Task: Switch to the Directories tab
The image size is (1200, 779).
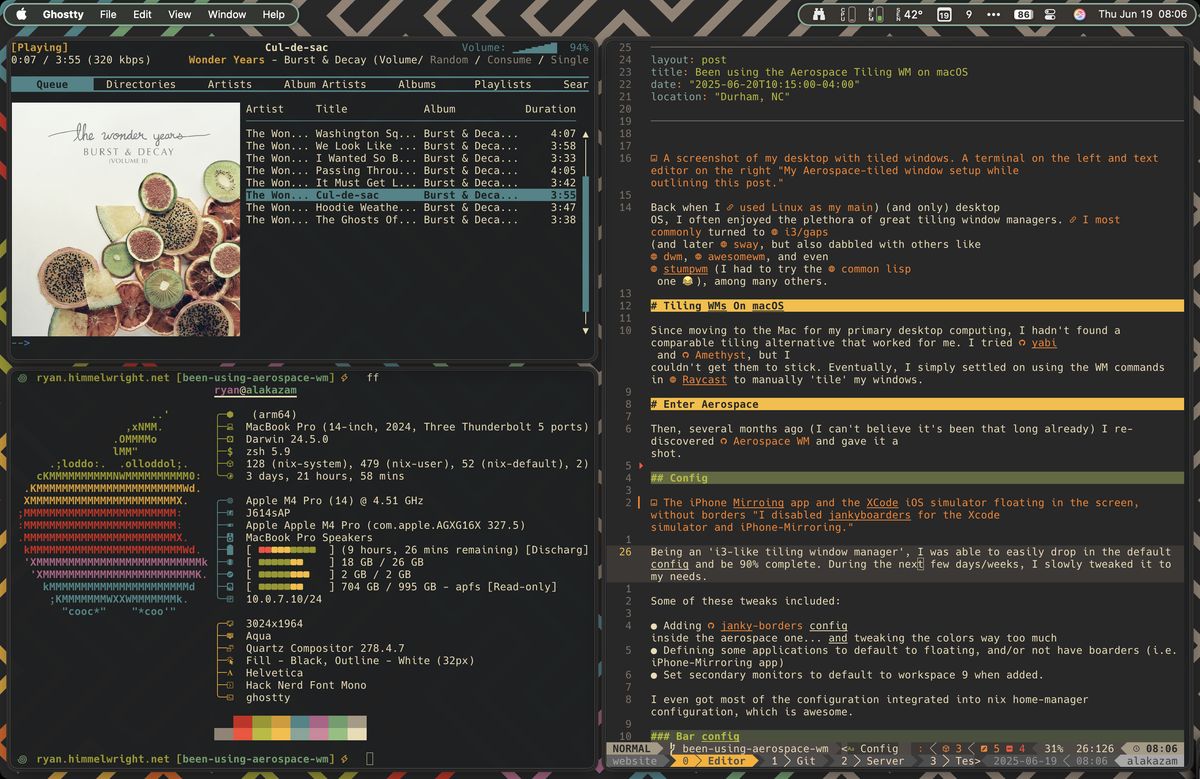Action: click(x=141, y=84)
